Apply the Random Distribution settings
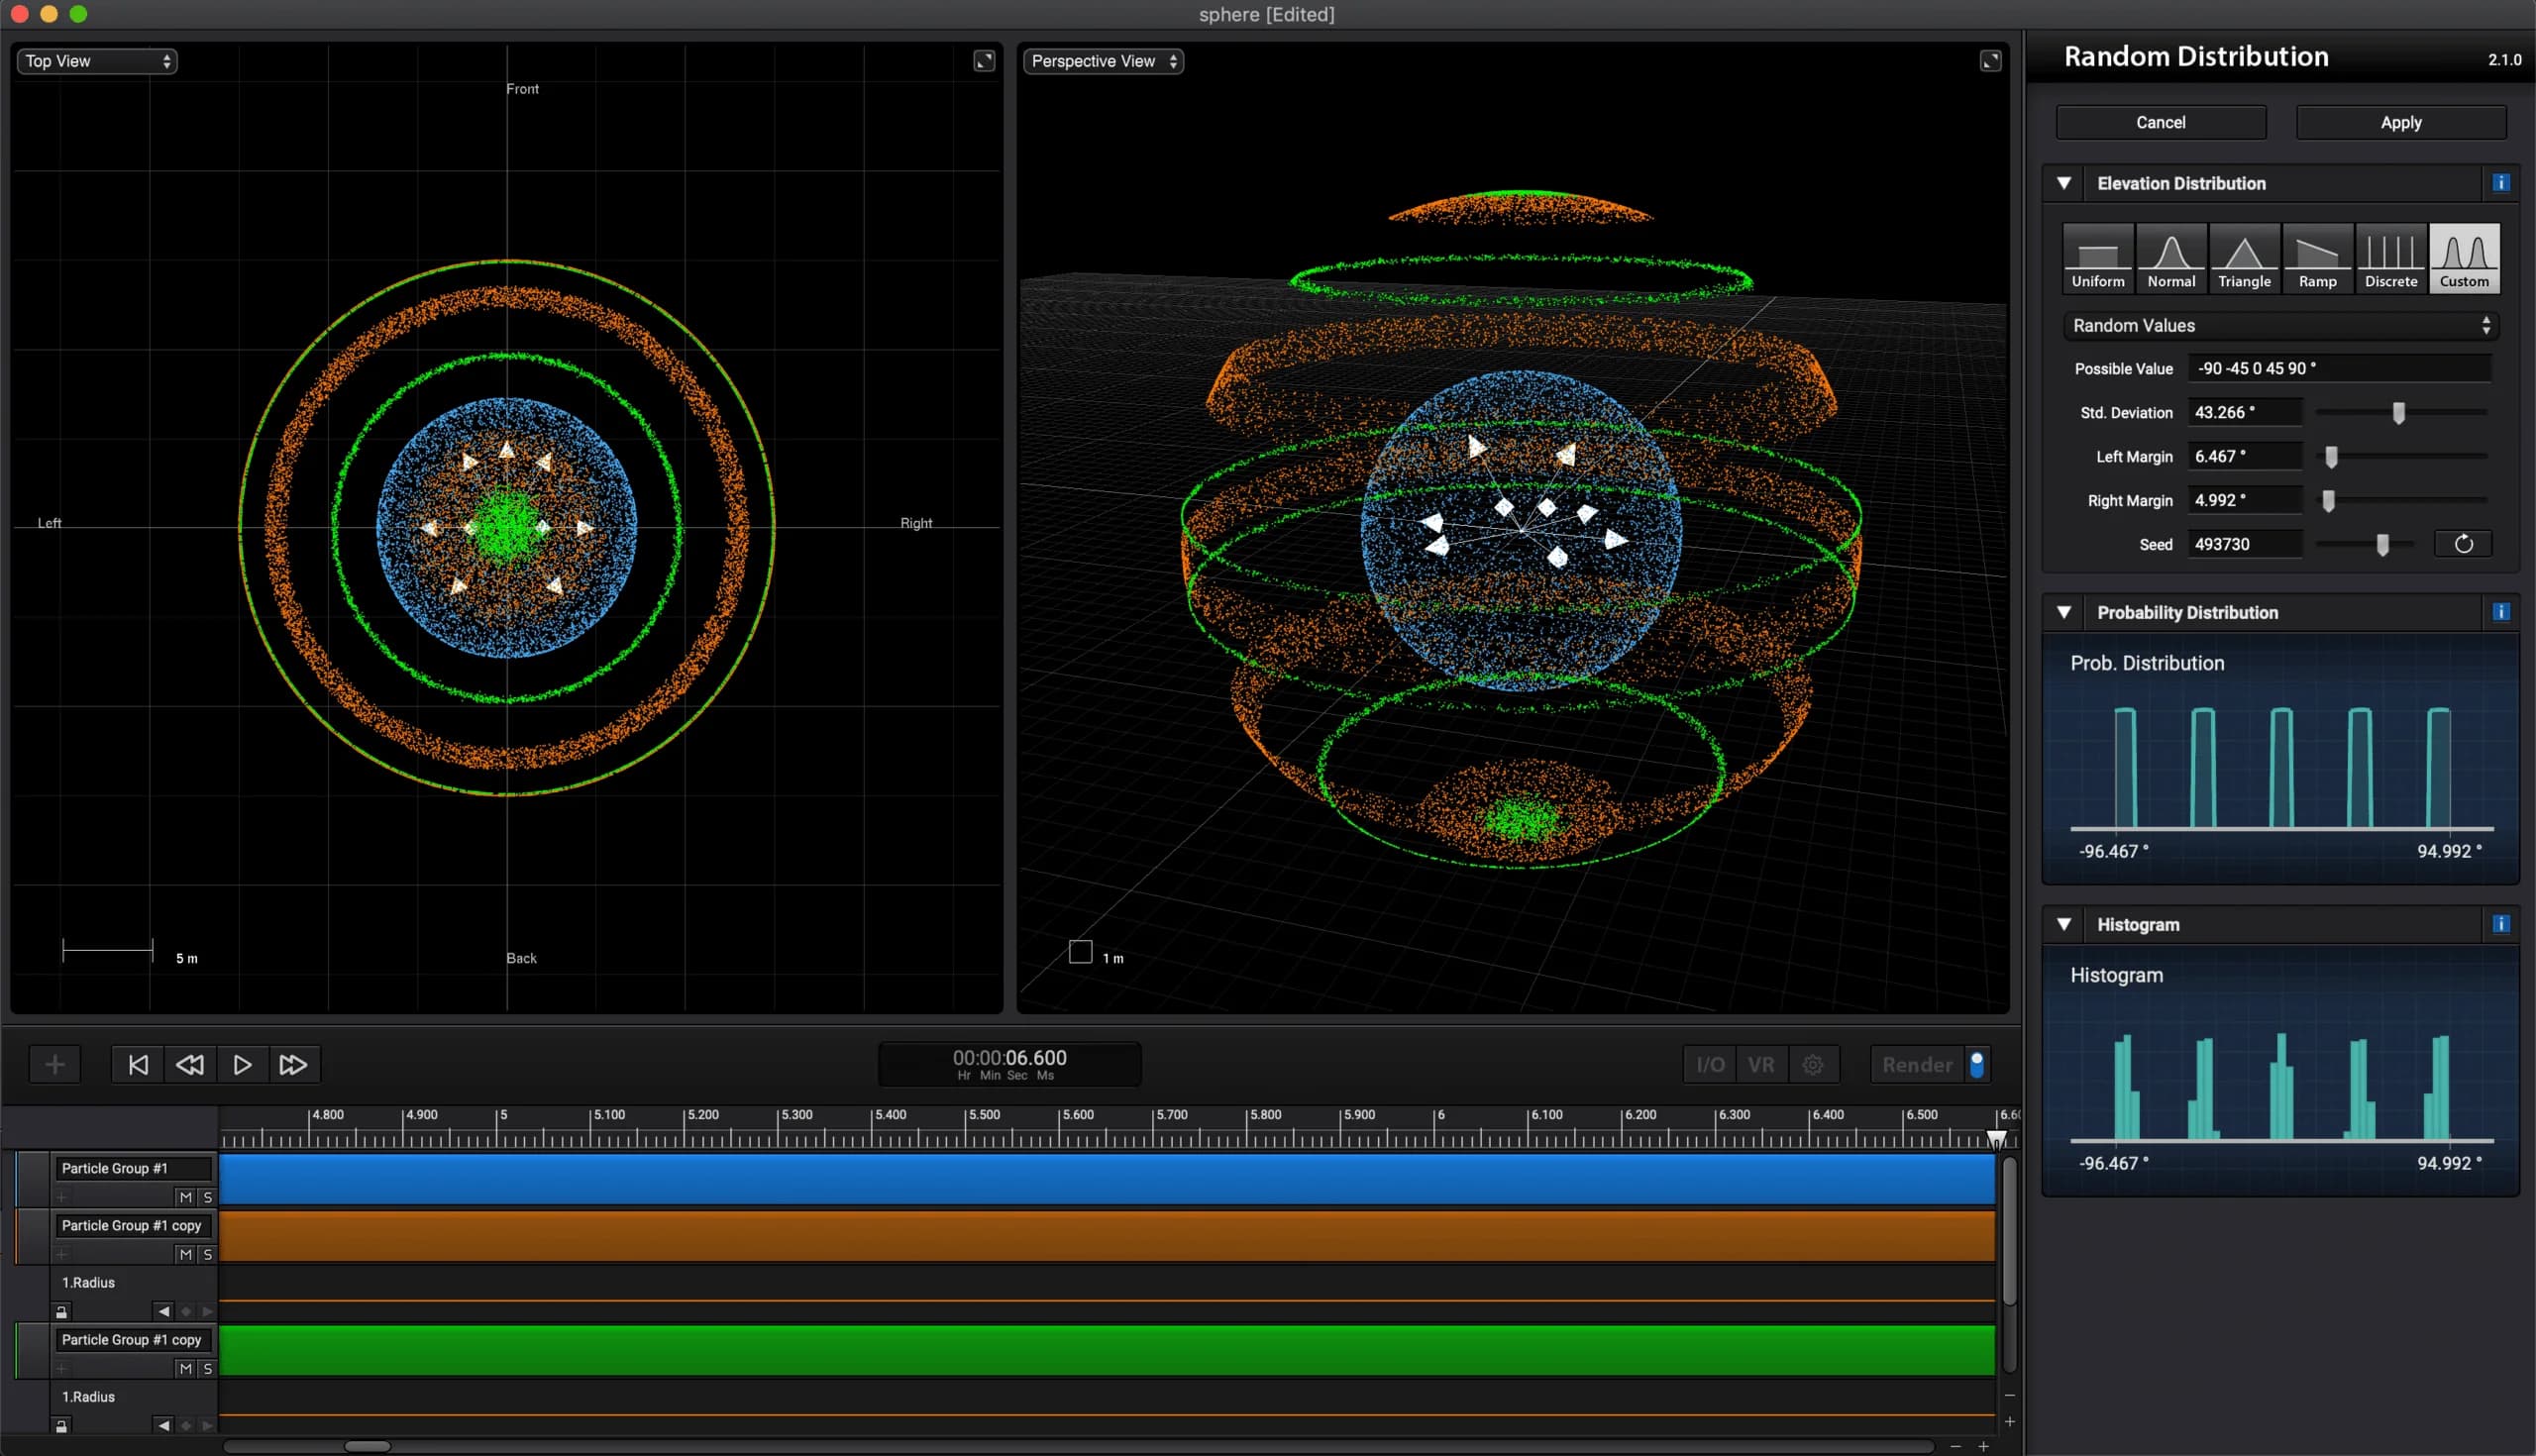 (2400, 122)
